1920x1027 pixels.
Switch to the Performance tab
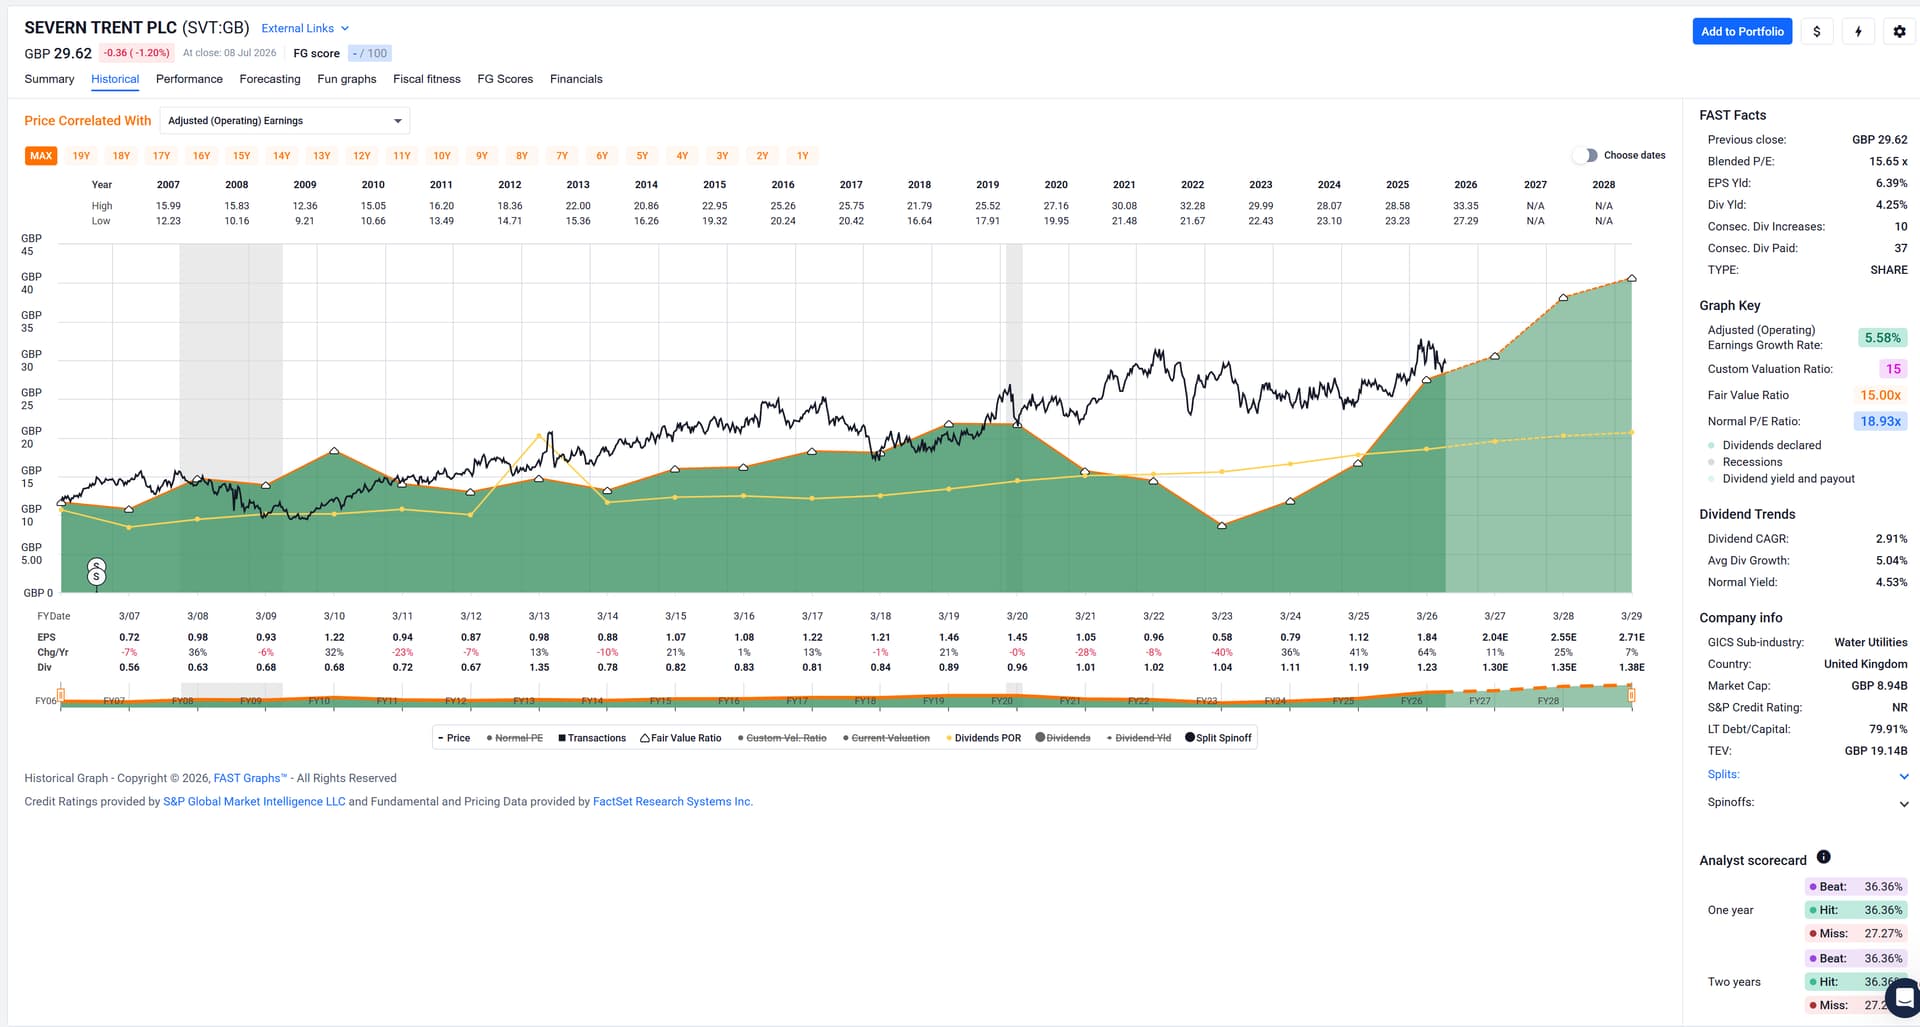pos(189,79)
